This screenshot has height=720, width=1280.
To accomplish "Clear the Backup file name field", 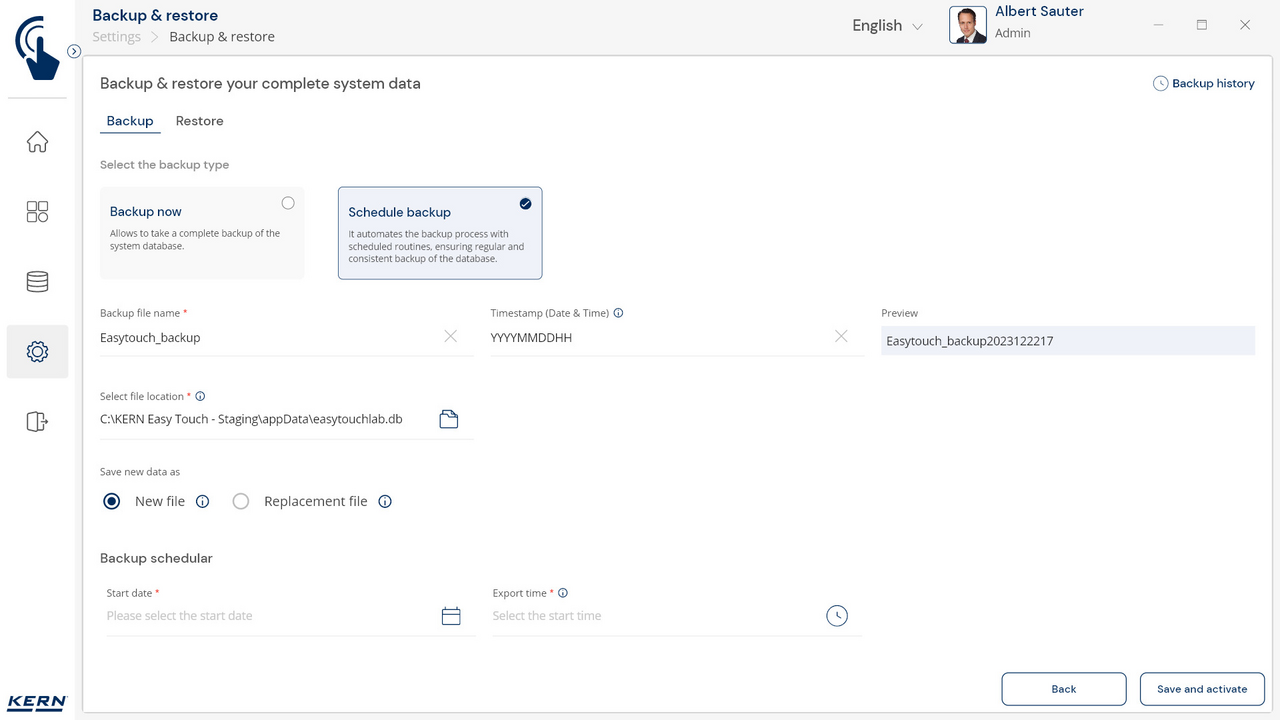I will click(x=450, y=337).
